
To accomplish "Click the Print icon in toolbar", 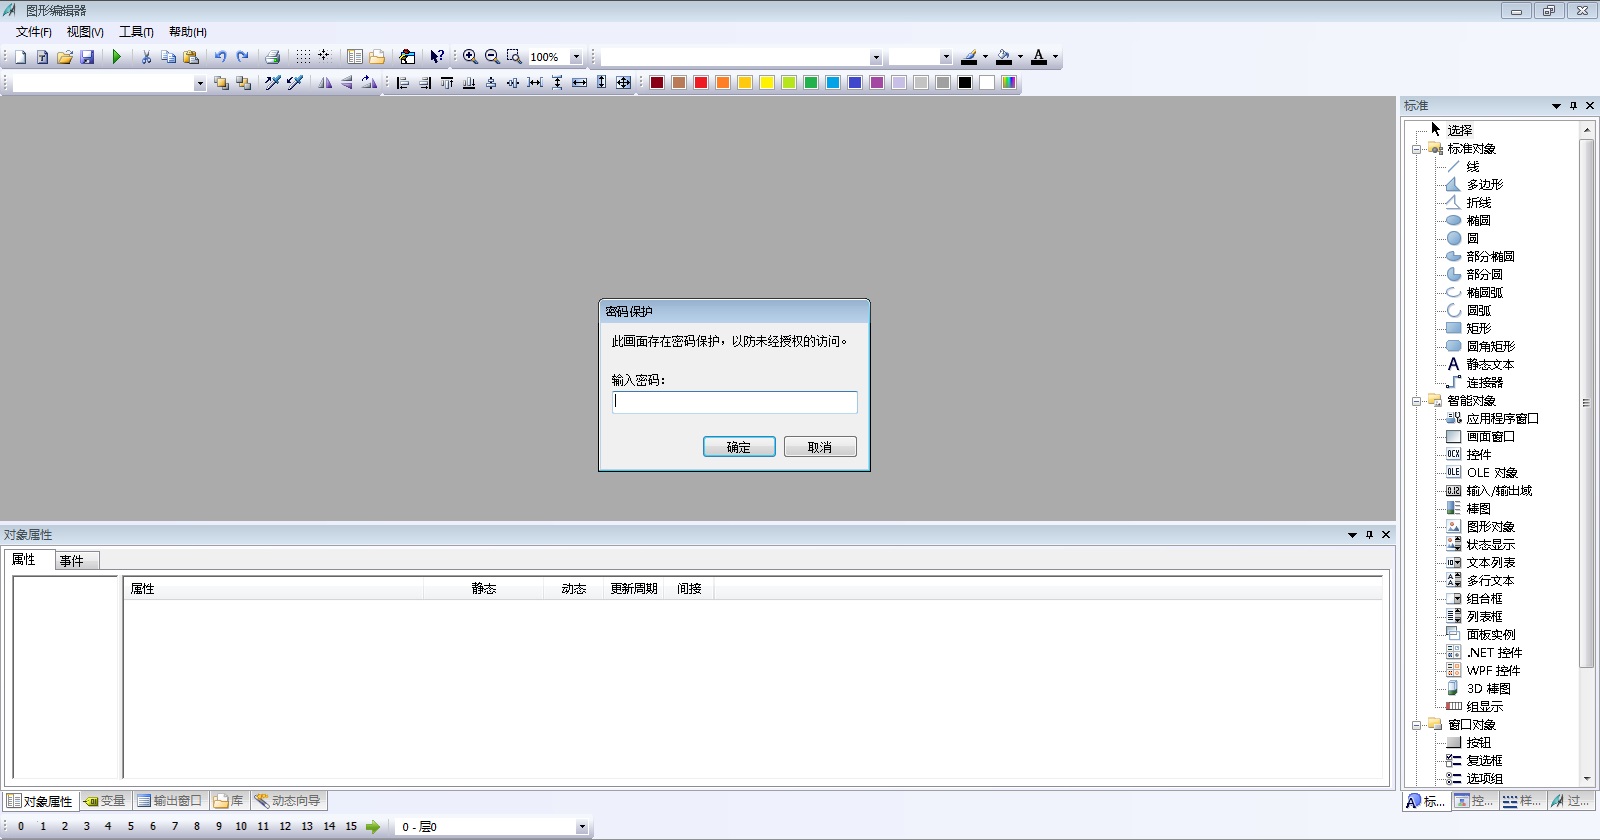I will click(272, 57).
